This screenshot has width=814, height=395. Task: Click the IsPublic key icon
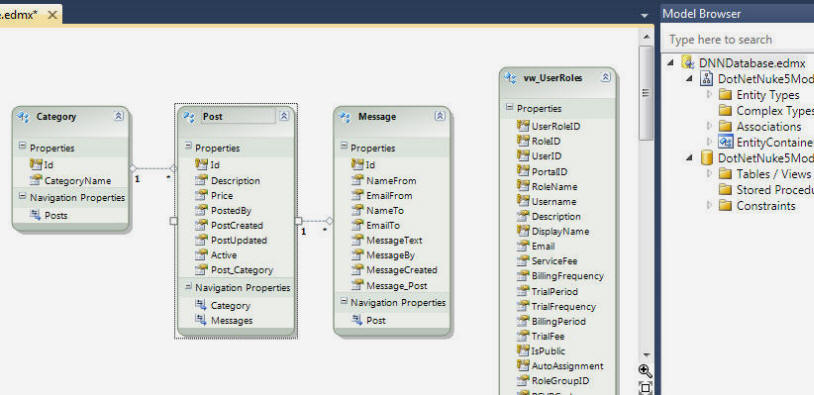pos(523,351)
